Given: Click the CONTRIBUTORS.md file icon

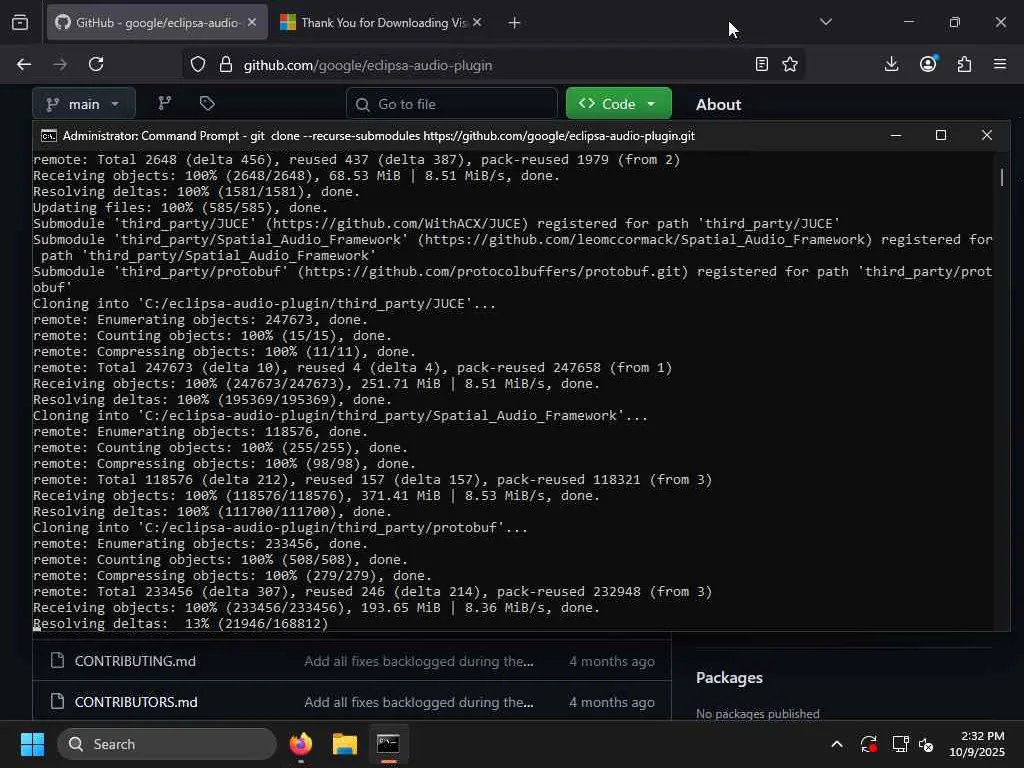Looking at the screenshot, I should (x=57, y=701).
